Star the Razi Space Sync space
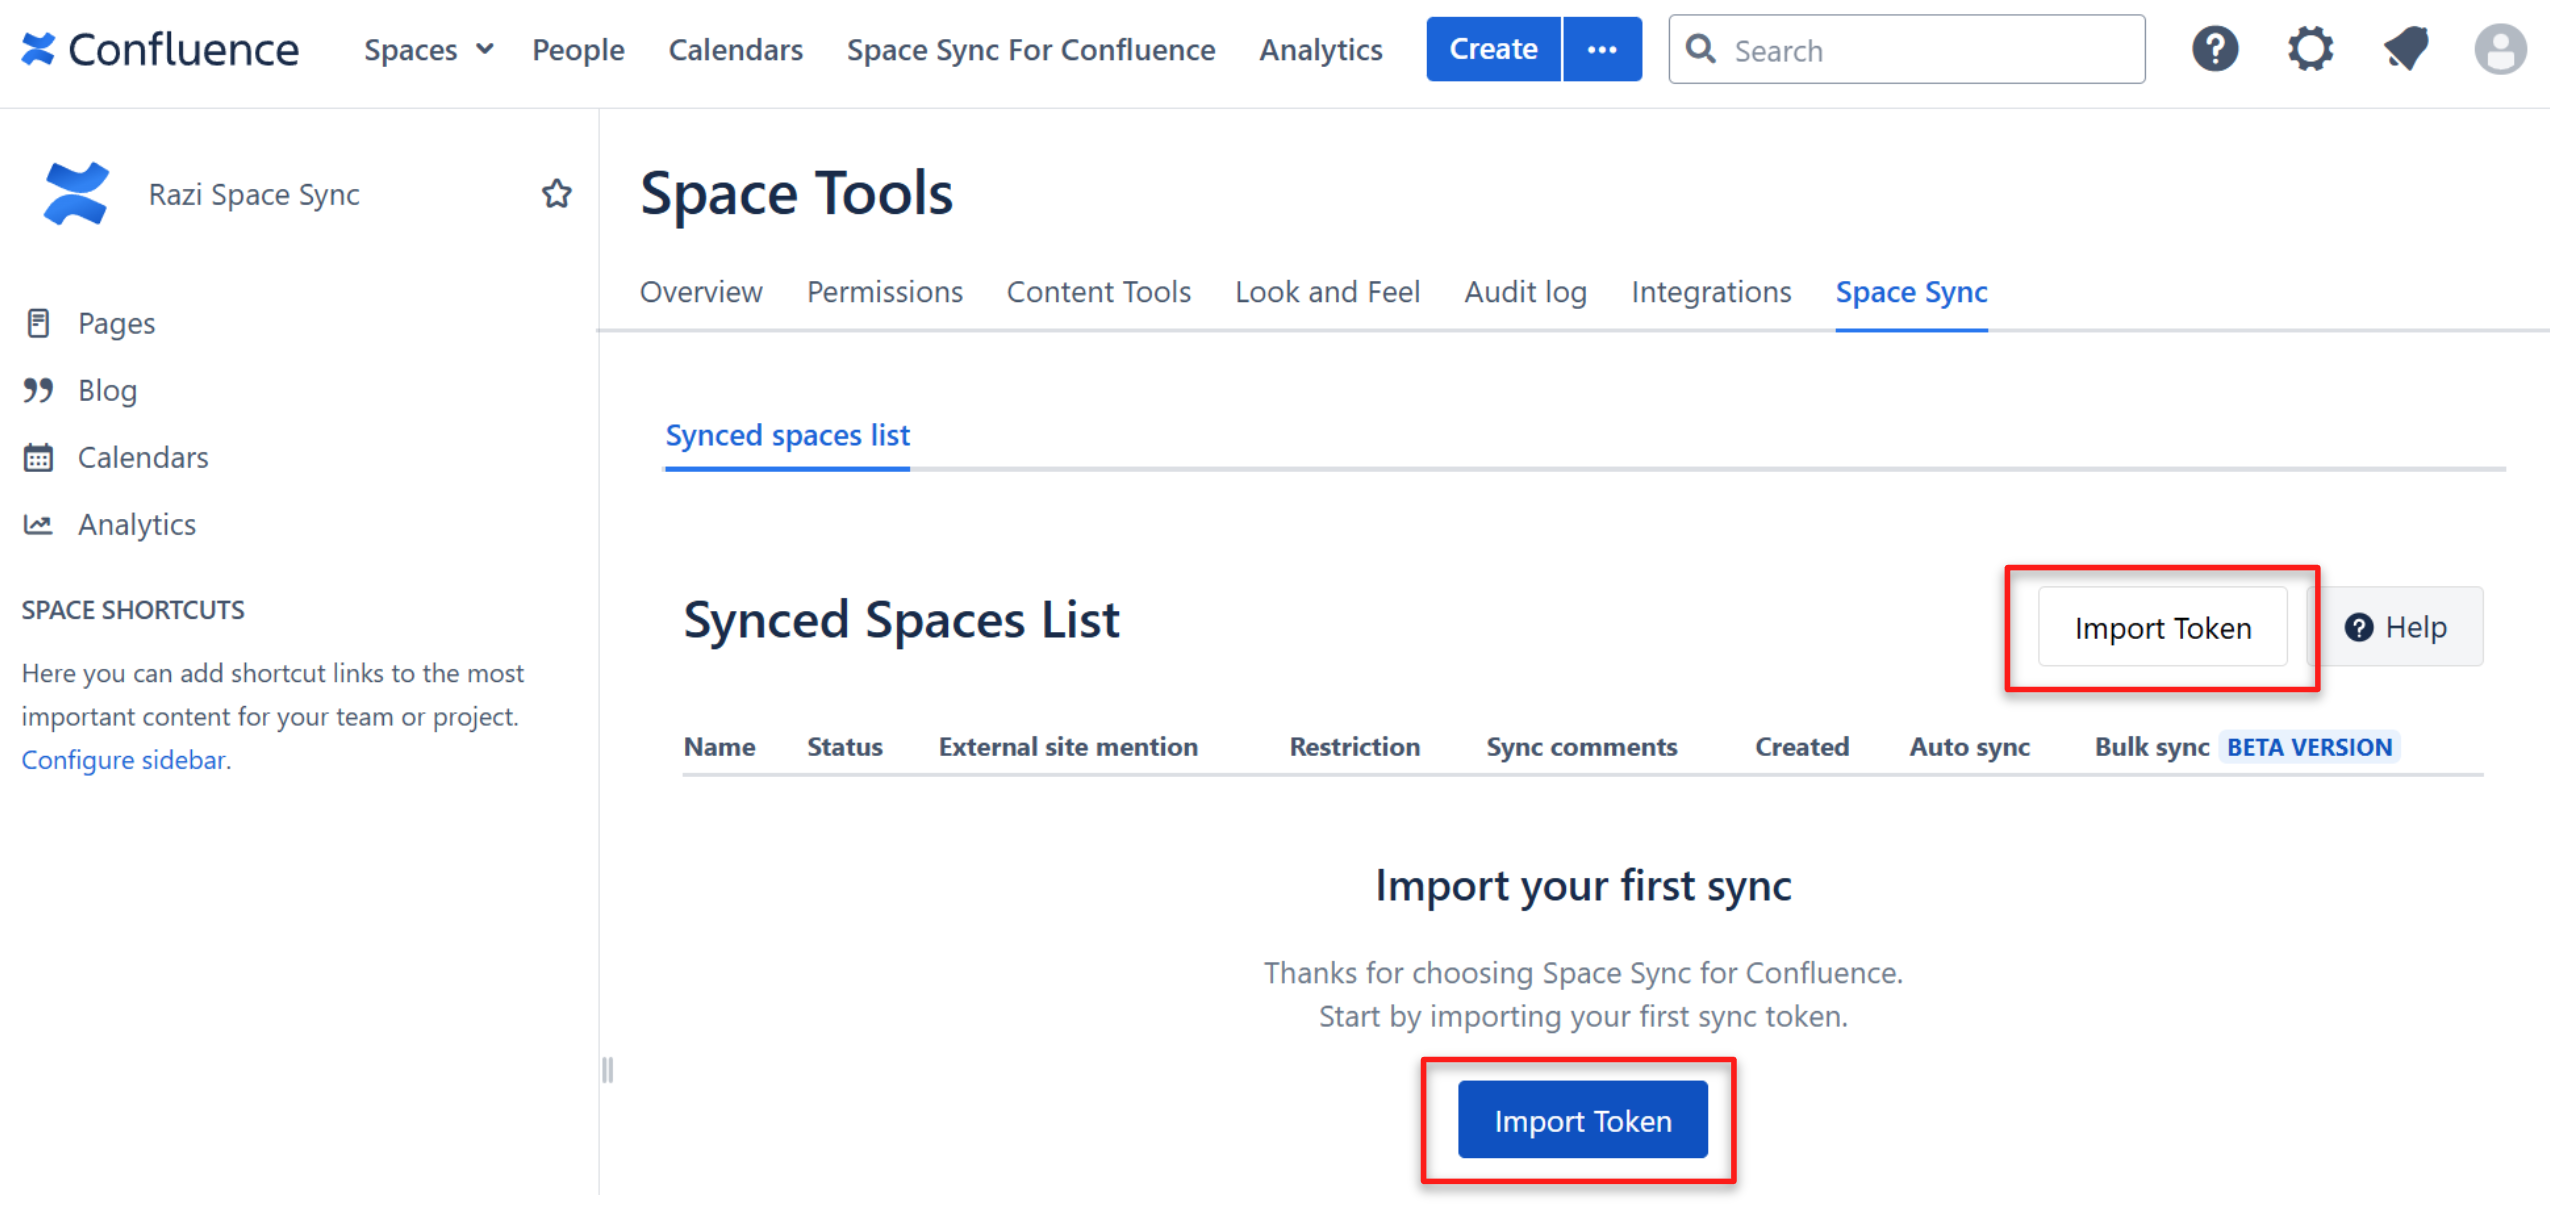The image size is (2550, 1220). 556,193
